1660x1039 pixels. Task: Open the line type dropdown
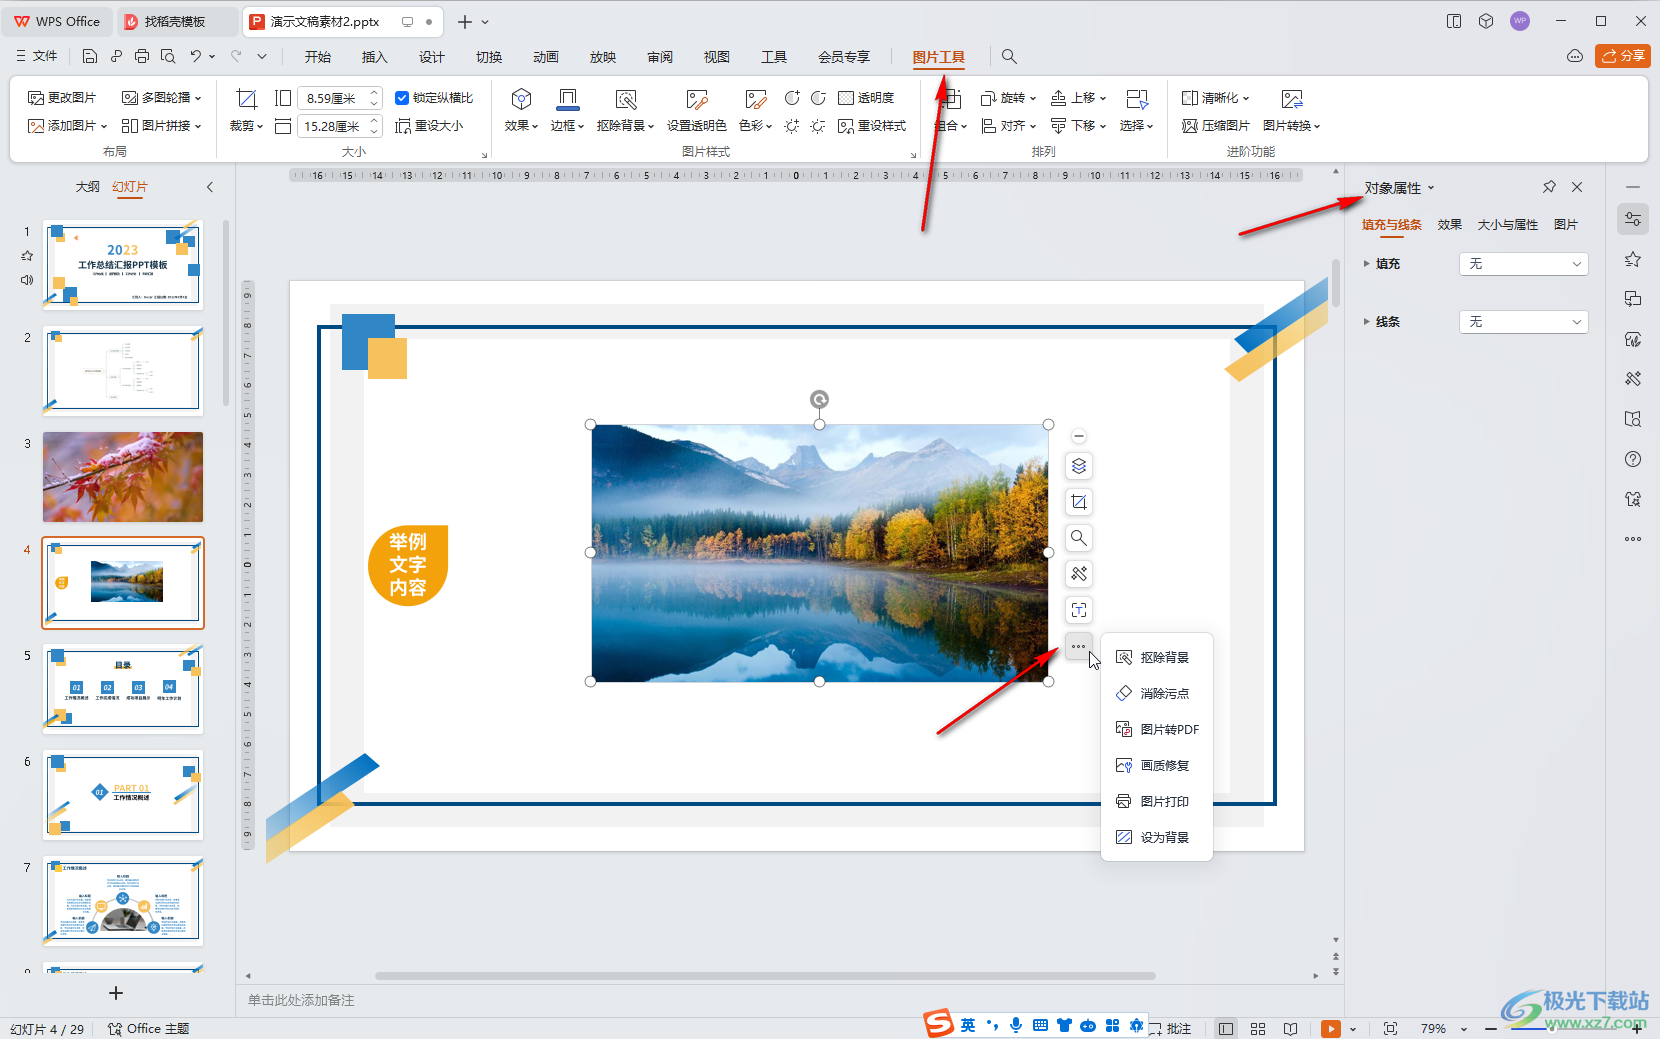(1524, 322)
